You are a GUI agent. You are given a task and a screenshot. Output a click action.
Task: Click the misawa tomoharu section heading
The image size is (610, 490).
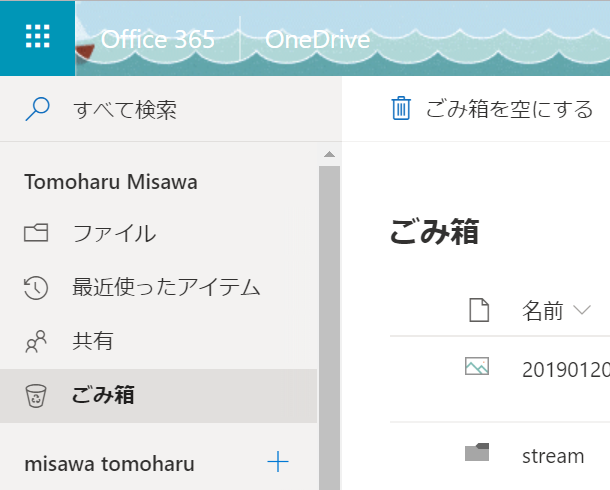[x=109, y=464]
